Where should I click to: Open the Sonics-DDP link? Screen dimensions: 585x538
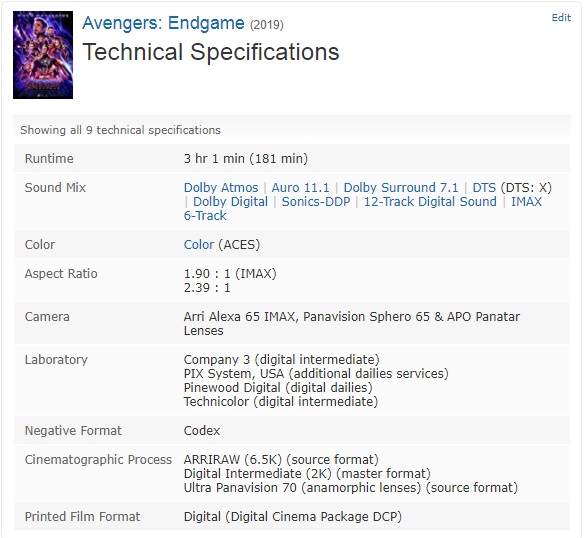pyautogui.click(x=316, y=201)
